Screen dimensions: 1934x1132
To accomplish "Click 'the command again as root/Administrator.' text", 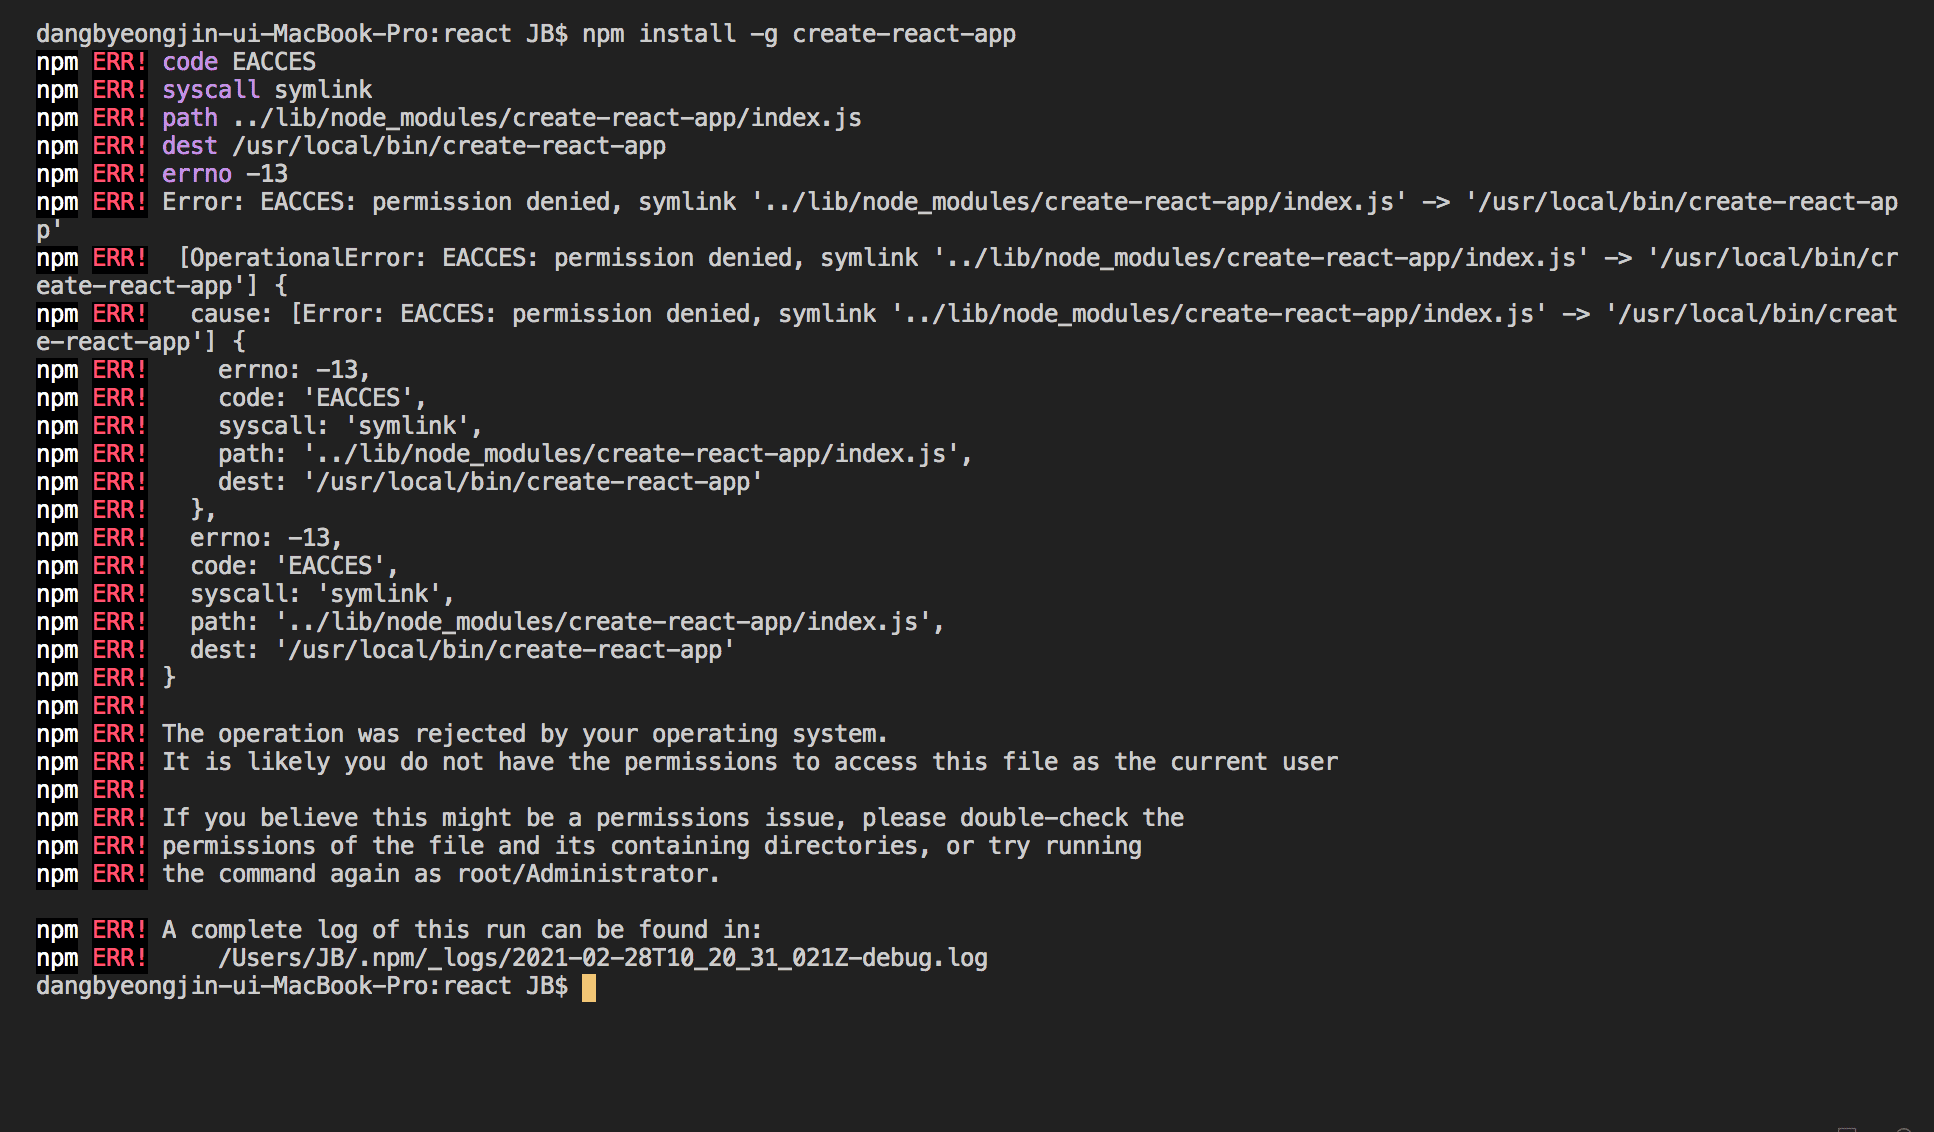I will pos(440,874).
